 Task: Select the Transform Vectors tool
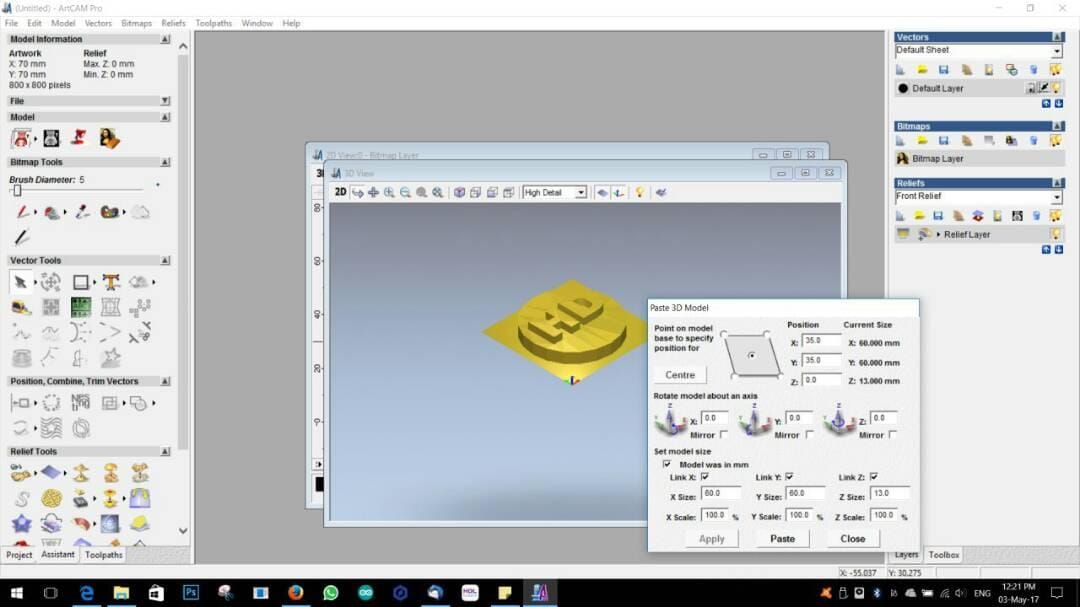click(x=50, y=282)
